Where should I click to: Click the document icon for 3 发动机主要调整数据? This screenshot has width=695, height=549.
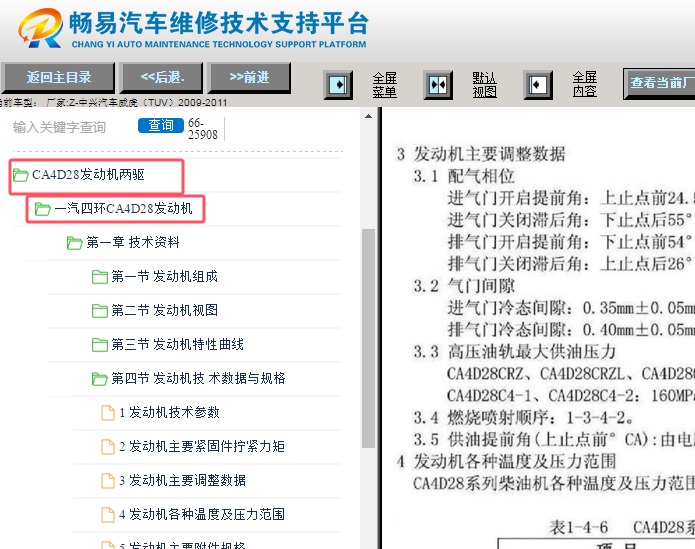[108, 481]
